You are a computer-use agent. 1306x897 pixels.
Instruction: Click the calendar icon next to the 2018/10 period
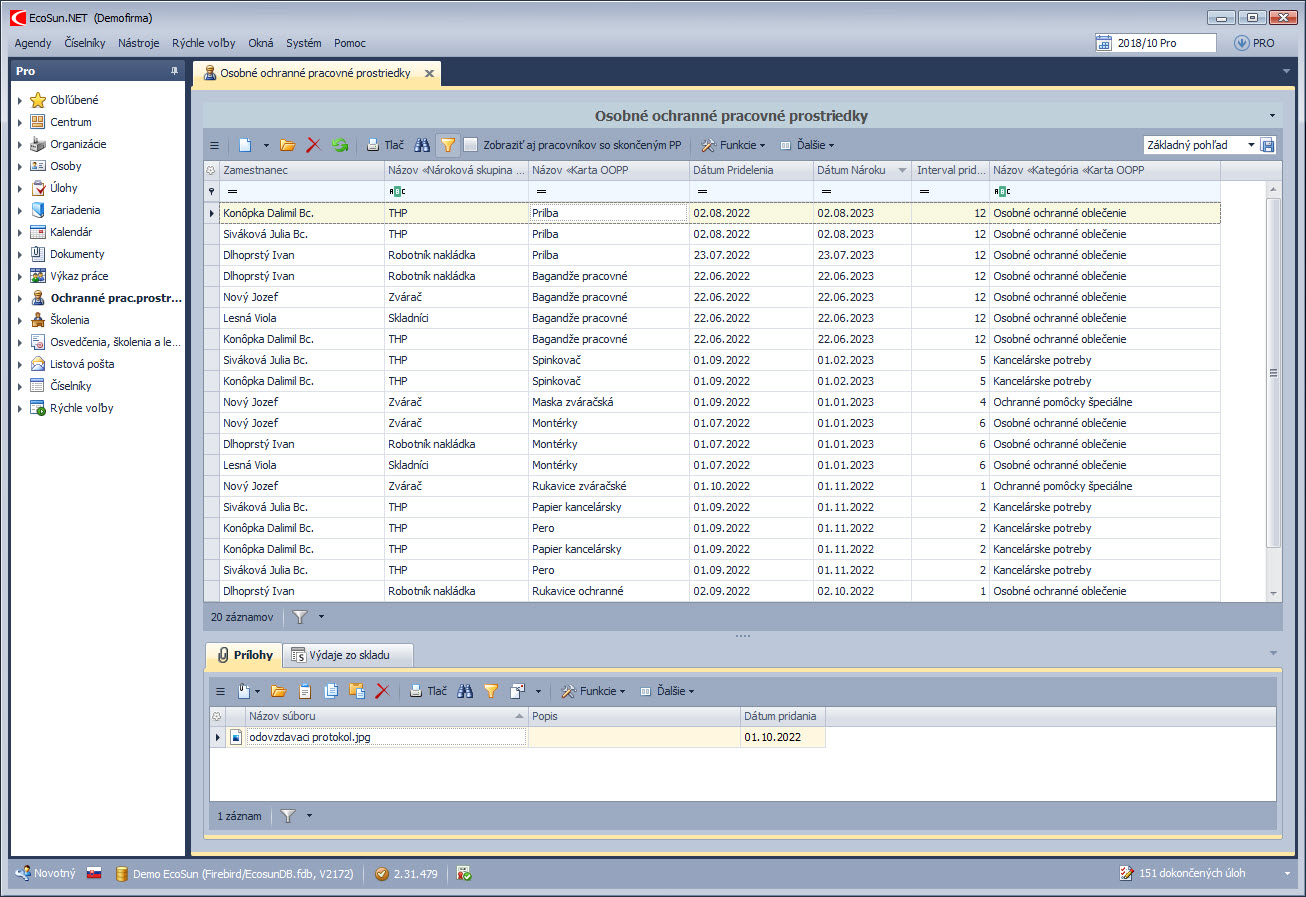pos(1104,43)
